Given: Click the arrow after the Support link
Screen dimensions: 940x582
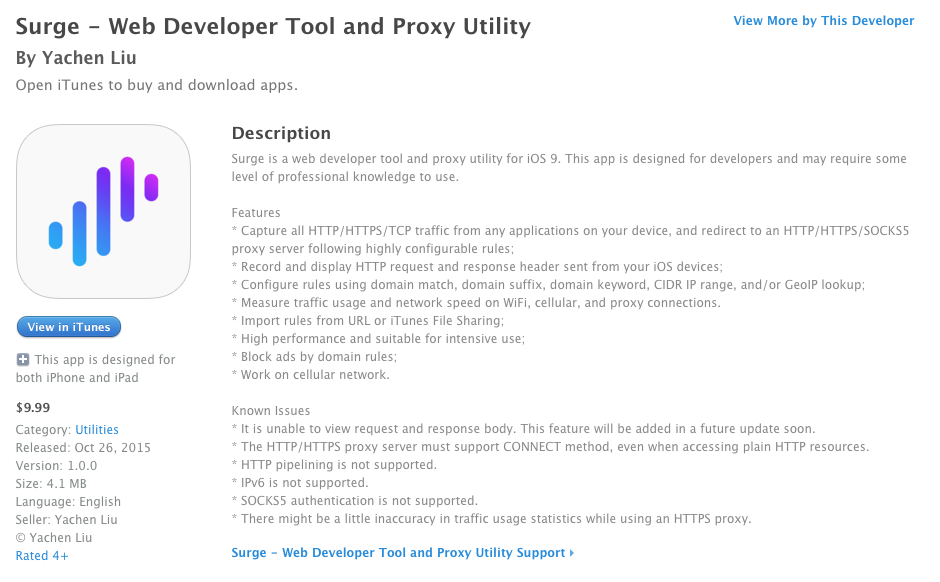Looking at the screenshot, I should [572, 553].
